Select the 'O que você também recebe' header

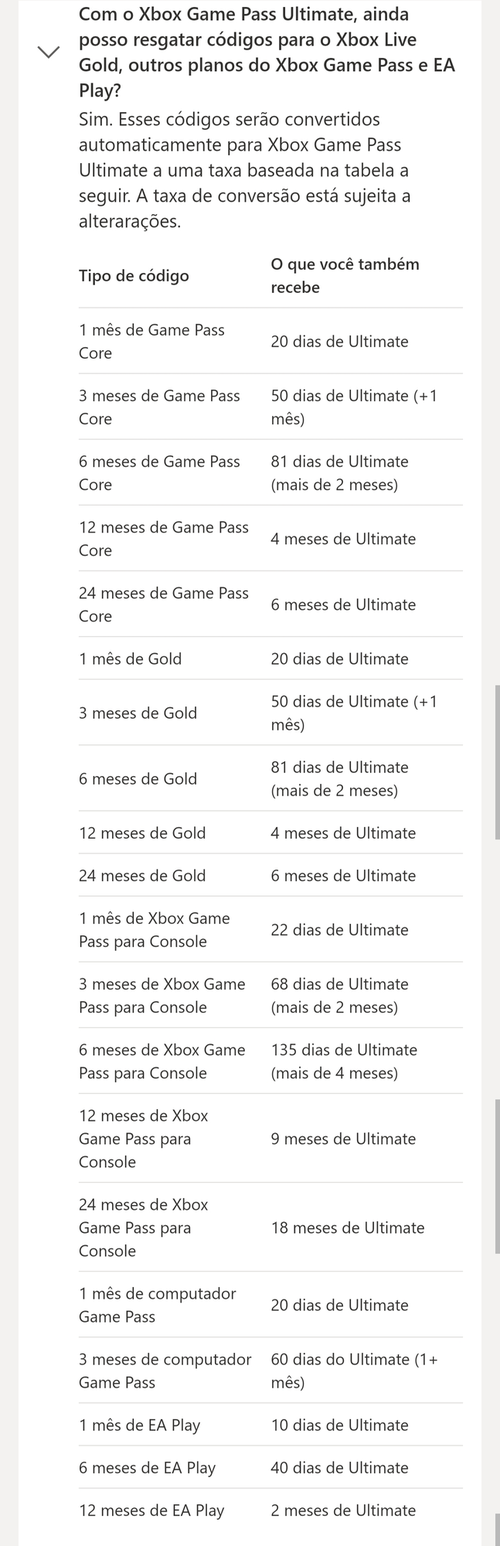[x=345, y=276]
